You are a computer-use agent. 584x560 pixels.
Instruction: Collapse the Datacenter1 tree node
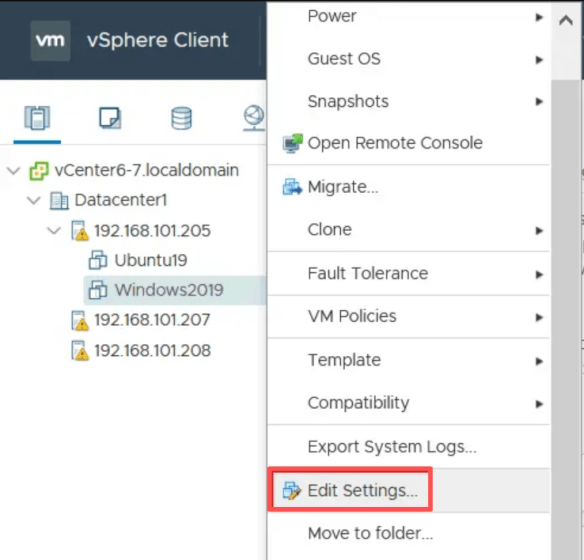[x=34, y=201]
